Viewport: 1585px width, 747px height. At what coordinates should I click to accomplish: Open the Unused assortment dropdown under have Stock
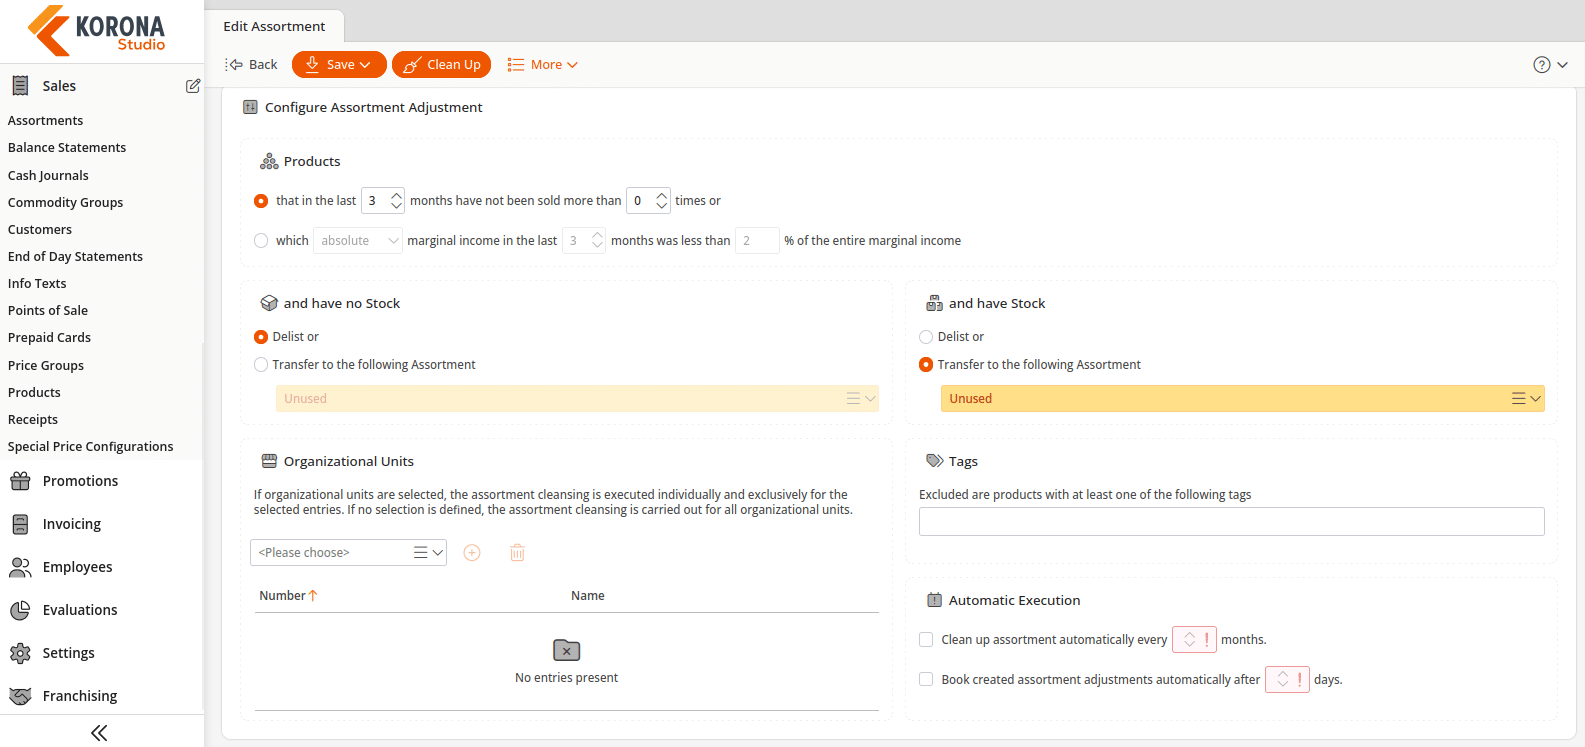[1242, 399]
